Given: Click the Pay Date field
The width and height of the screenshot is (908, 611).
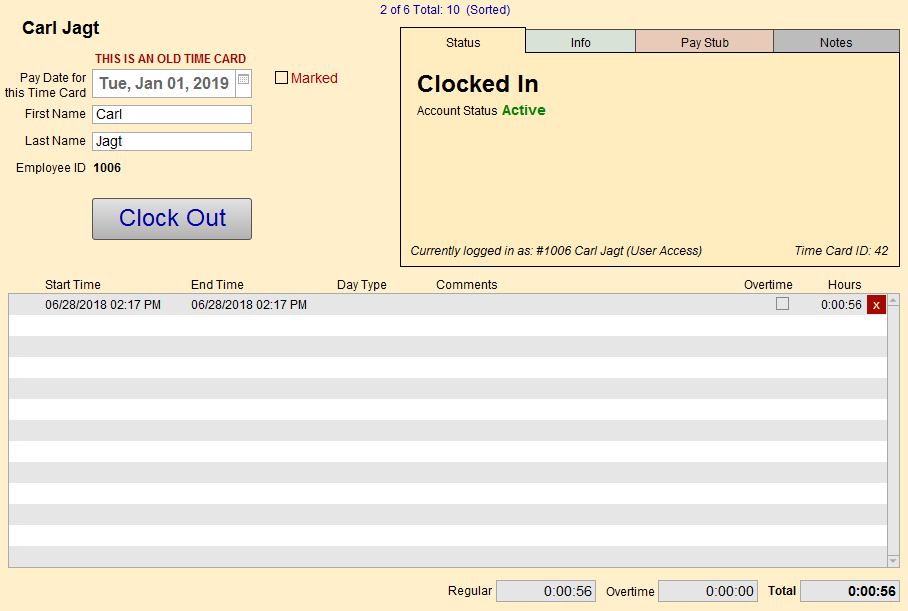Looking at the screenshot, I should click(x=164, y=84).
